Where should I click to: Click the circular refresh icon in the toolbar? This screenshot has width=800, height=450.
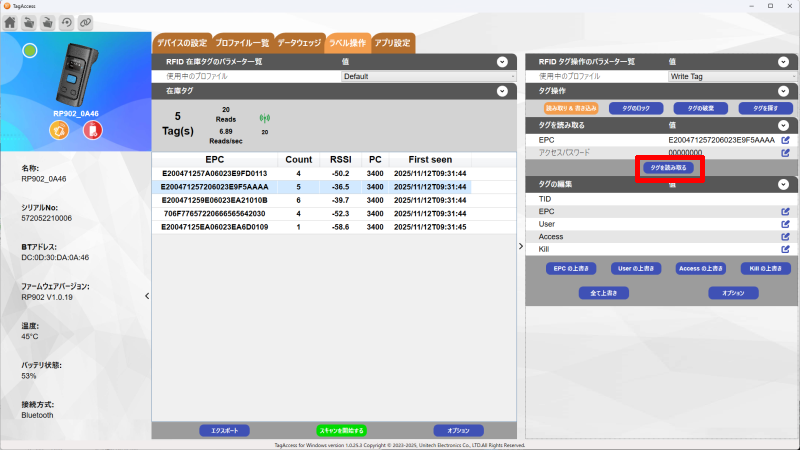(66, 21)
